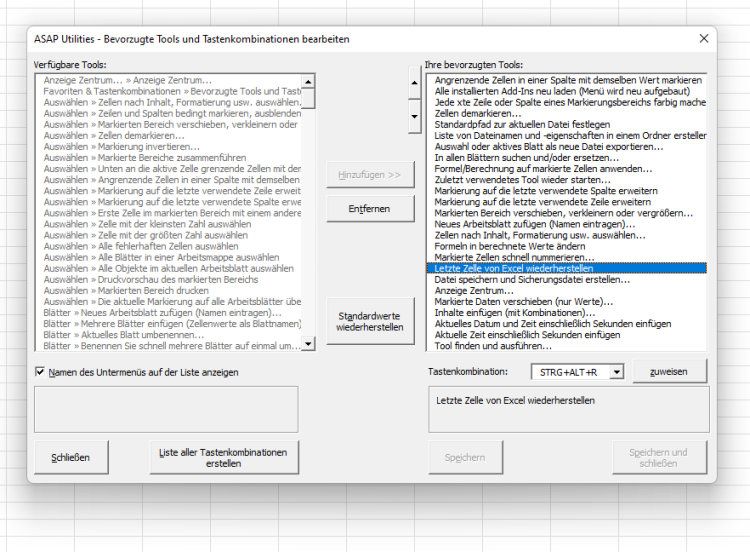Click the 'Schließen' button
The height and width of the screenshot is (552, 750).
click(x=71, y=457)
